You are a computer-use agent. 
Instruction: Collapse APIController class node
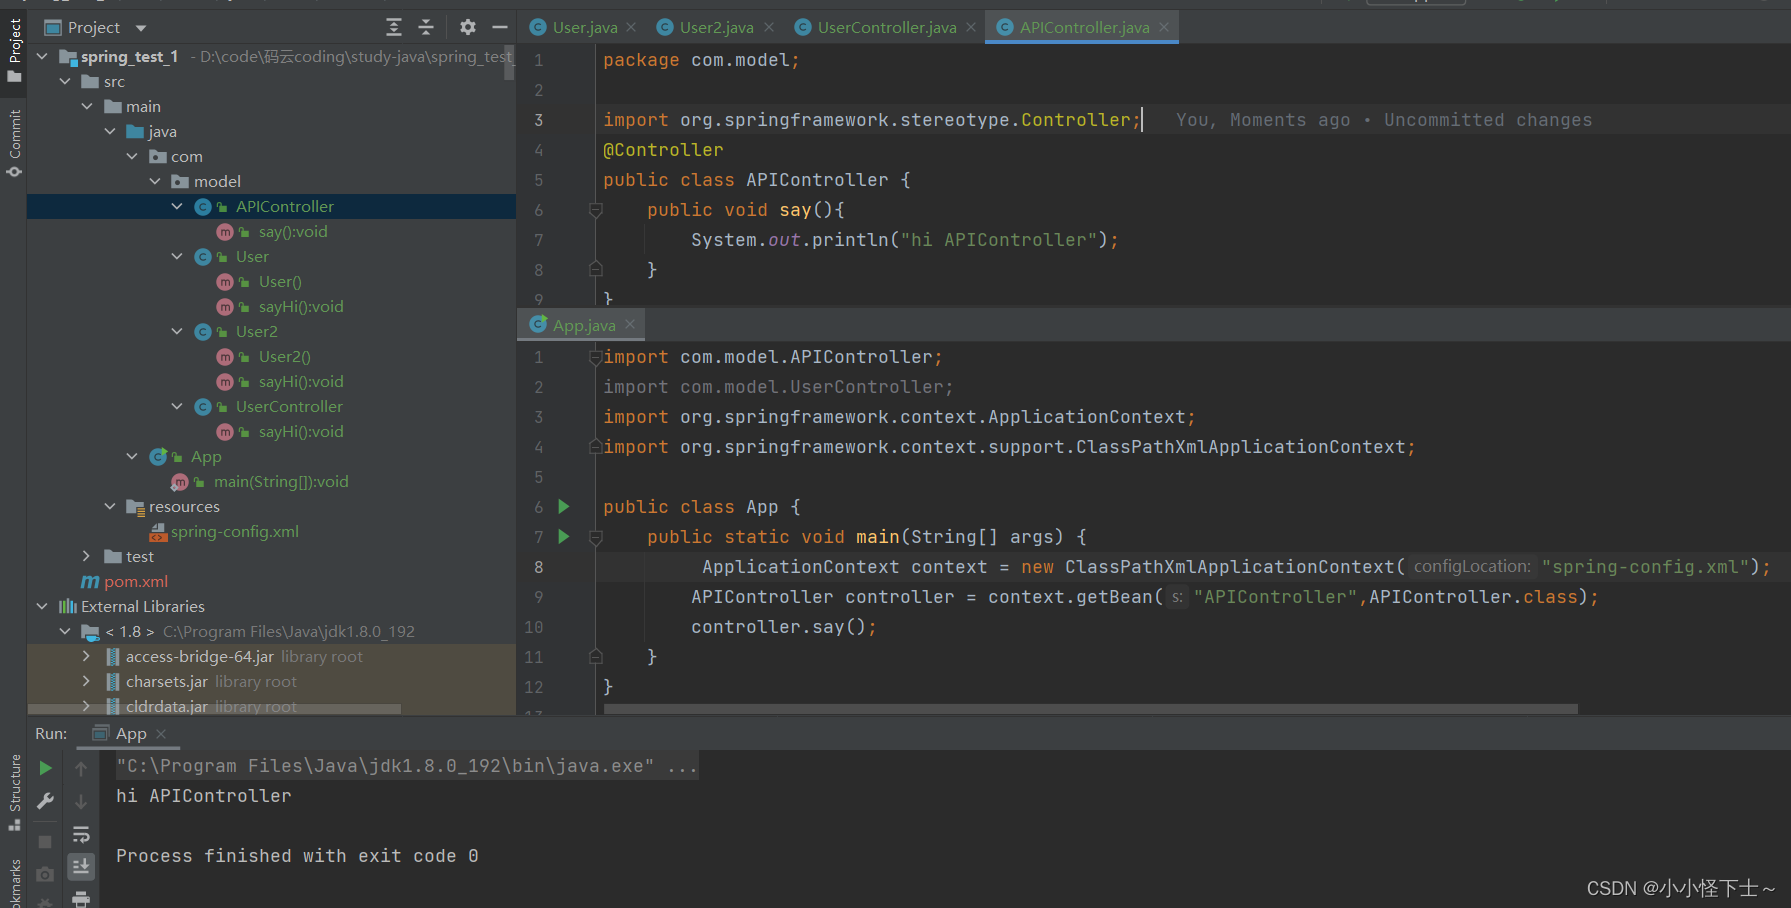tap(177, 206)
